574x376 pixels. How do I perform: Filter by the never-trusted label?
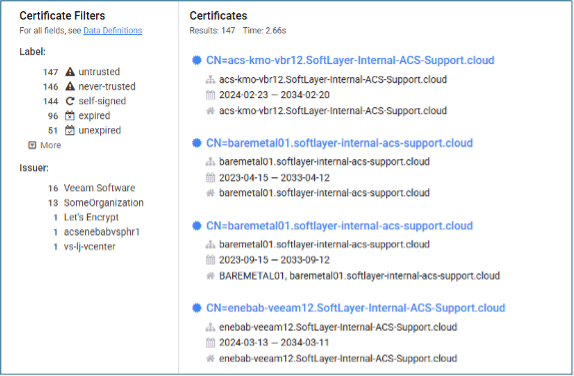pos(107,86)
